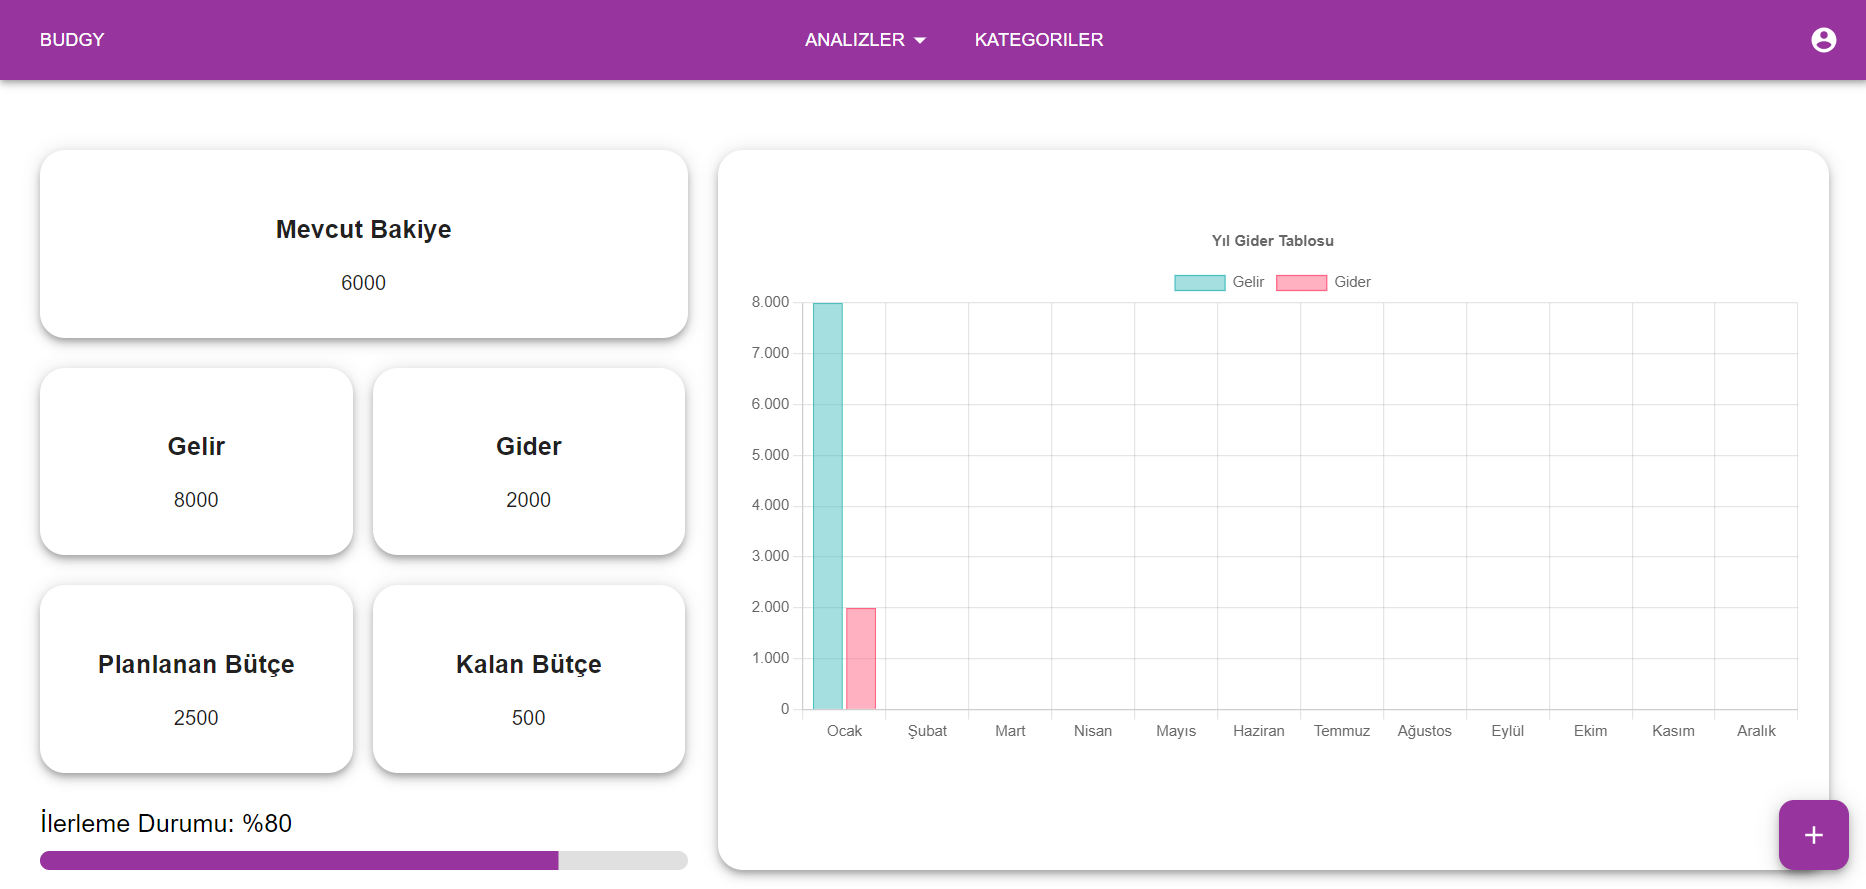The height and width of the screenshot is (889, 1866).
Task: Open the user account profile icon
Action: click(1823, 40)
